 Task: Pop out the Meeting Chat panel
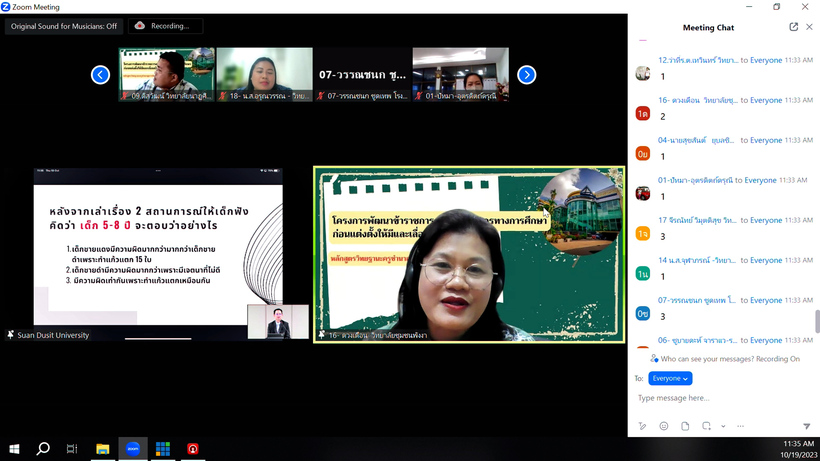[794, 27]
